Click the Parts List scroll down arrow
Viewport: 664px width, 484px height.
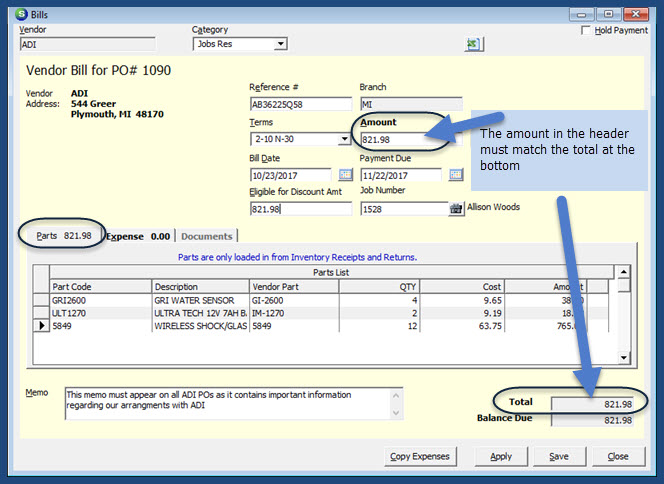623,357
